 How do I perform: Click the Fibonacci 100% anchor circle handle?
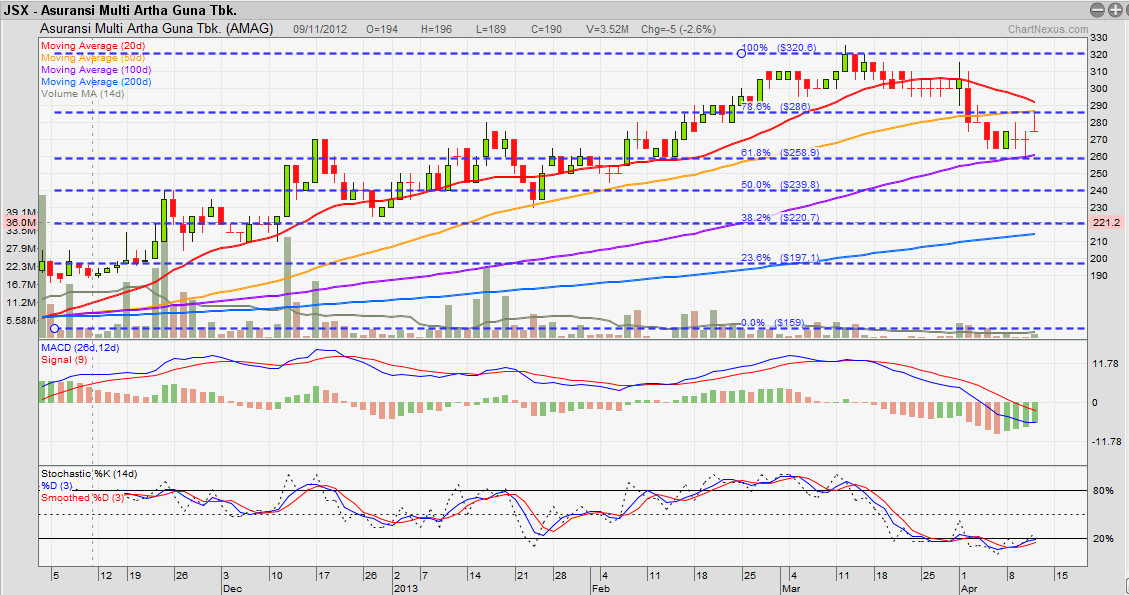741,52
